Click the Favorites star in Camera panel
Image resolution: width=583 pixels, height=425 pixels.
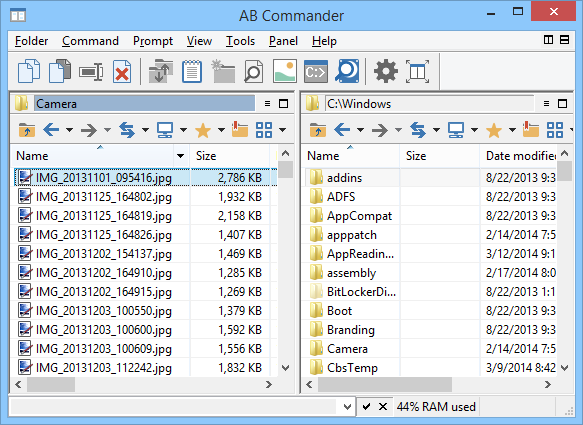[x=203, y=130]
